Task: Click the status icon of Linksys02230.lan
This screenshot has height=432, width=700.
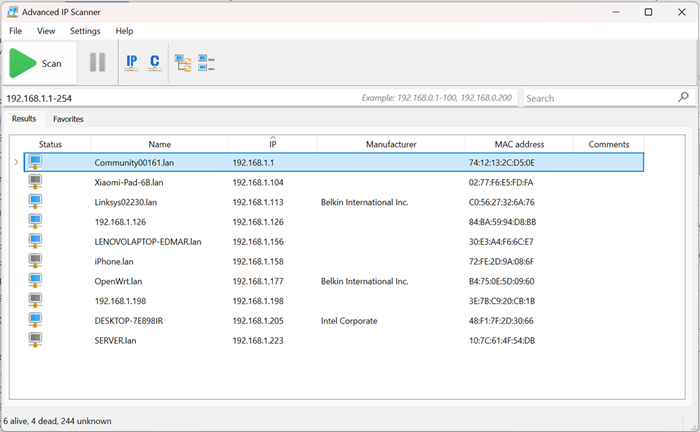Action: click(x=35, y=201)
